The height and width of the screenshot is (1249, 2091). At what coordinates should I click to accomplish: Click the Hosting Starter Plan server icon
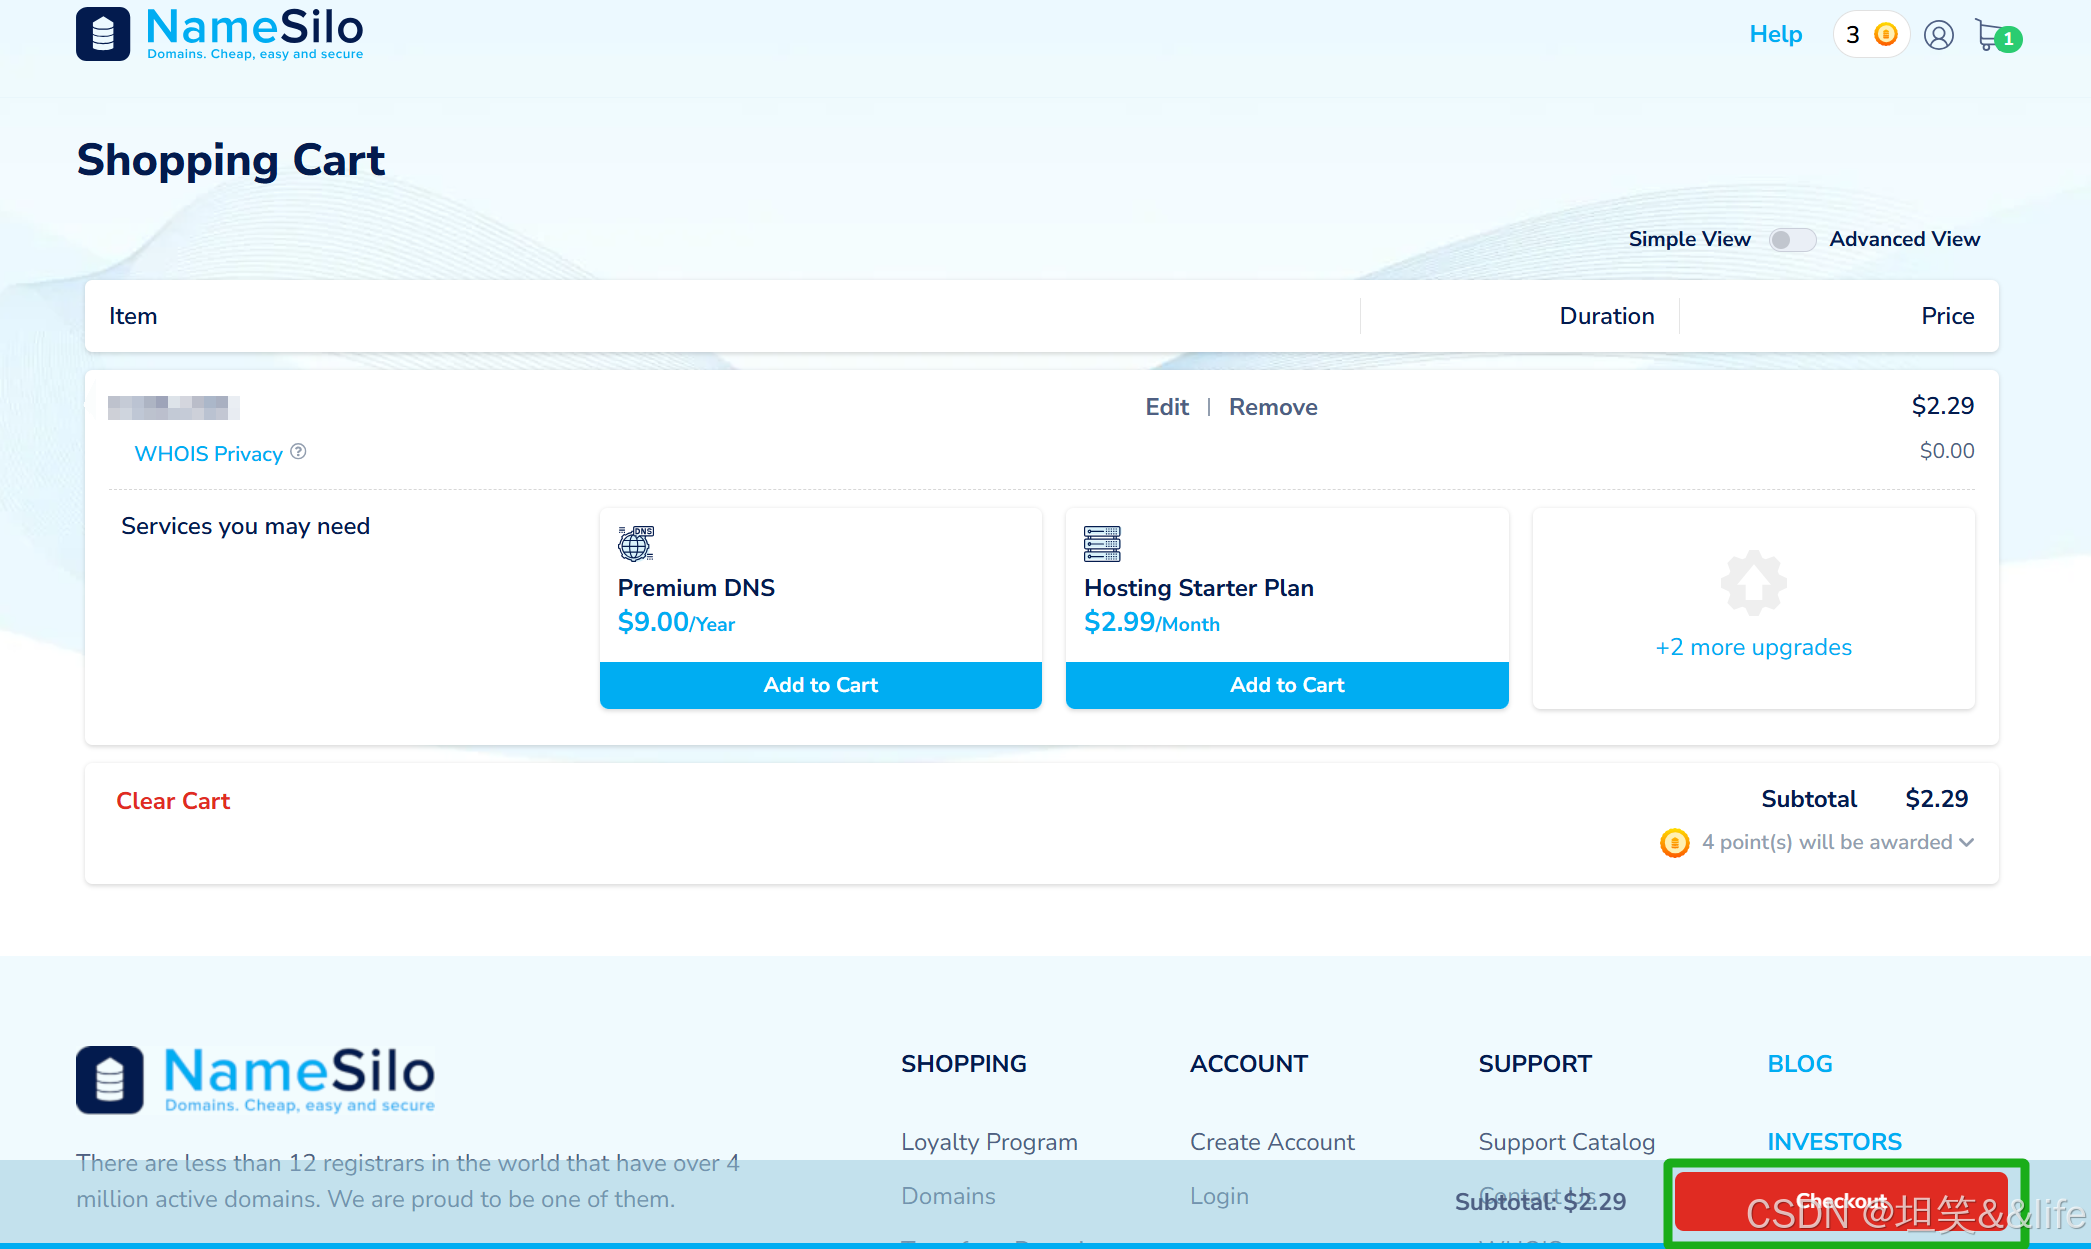(1102, 543)
